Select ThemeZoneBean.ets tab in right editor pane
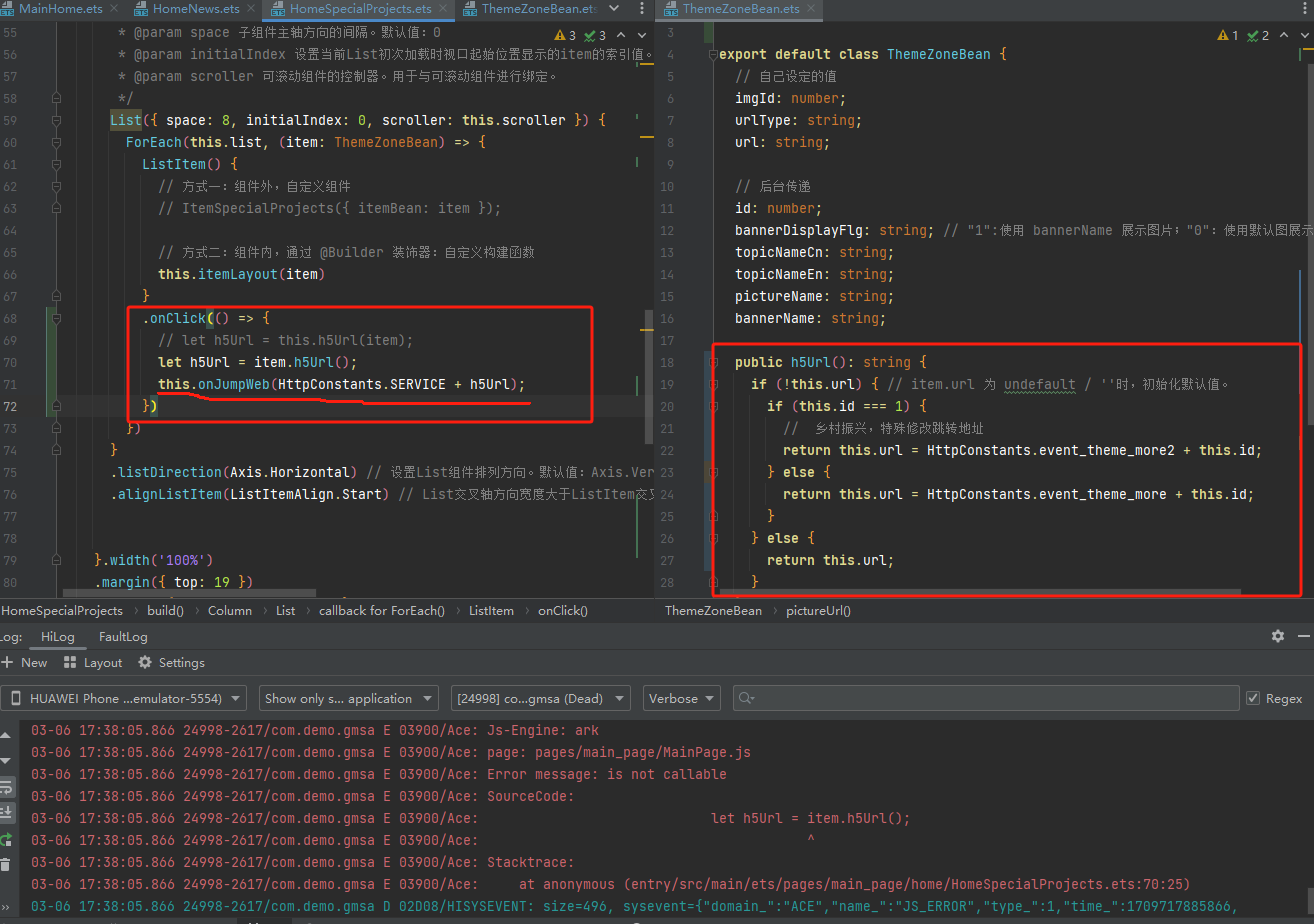This screenshot has width=1314, height=924. coord(741,9)
